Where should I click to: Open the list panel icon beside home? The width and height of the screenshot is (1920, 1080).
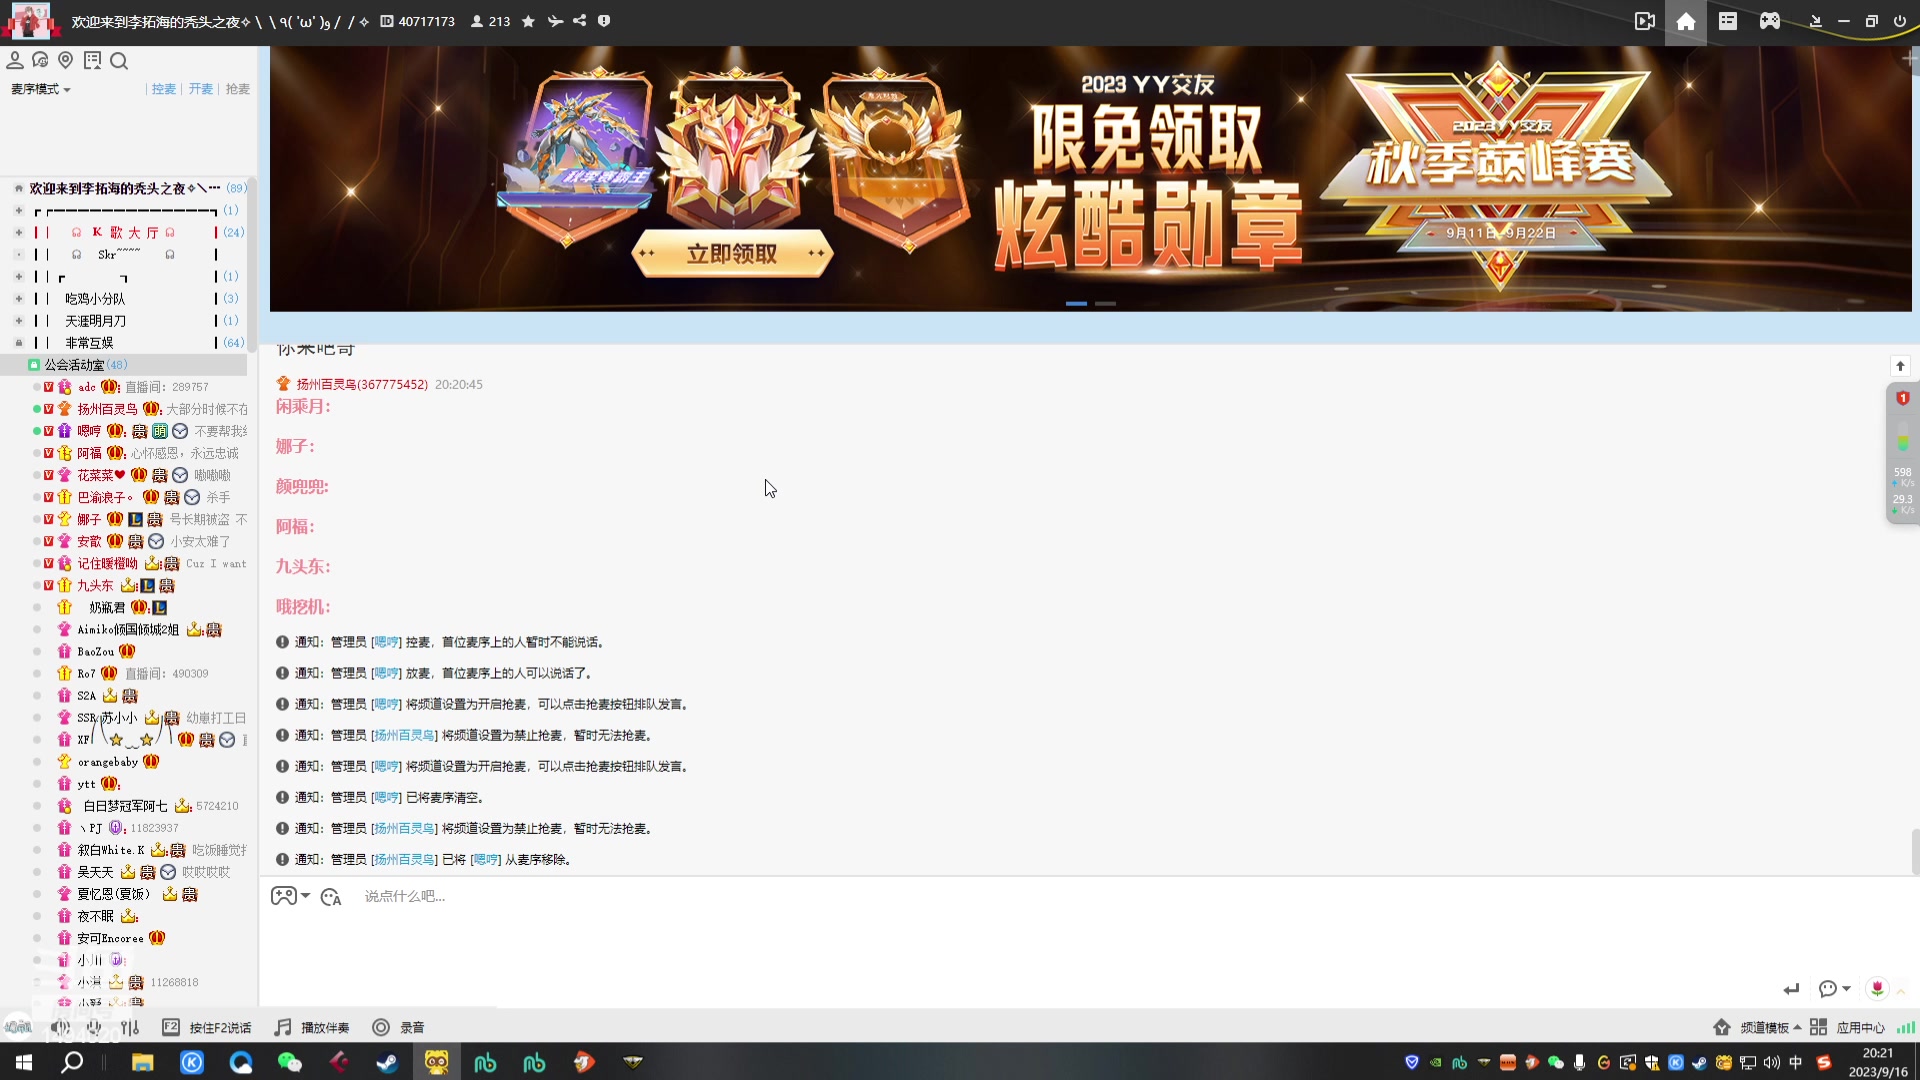coord(1728,21)
